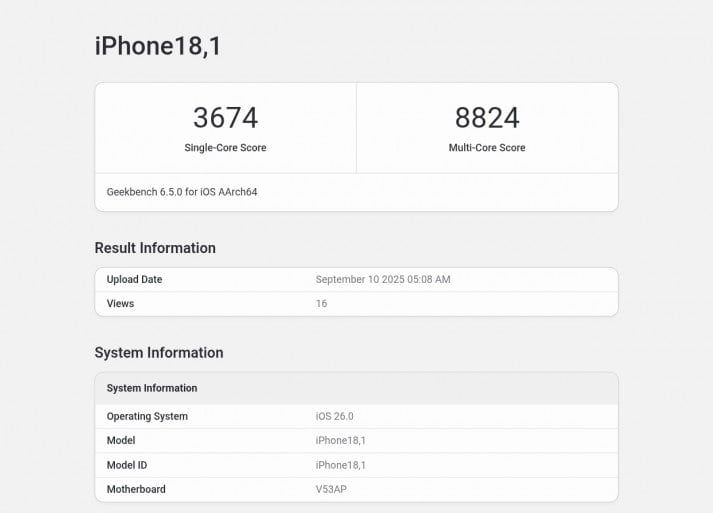713x513 pixels.
Task: Click Geekbench 6.5.0 for iOS AArch64 text
Action: pyautogui.click(x=182, y=192)
